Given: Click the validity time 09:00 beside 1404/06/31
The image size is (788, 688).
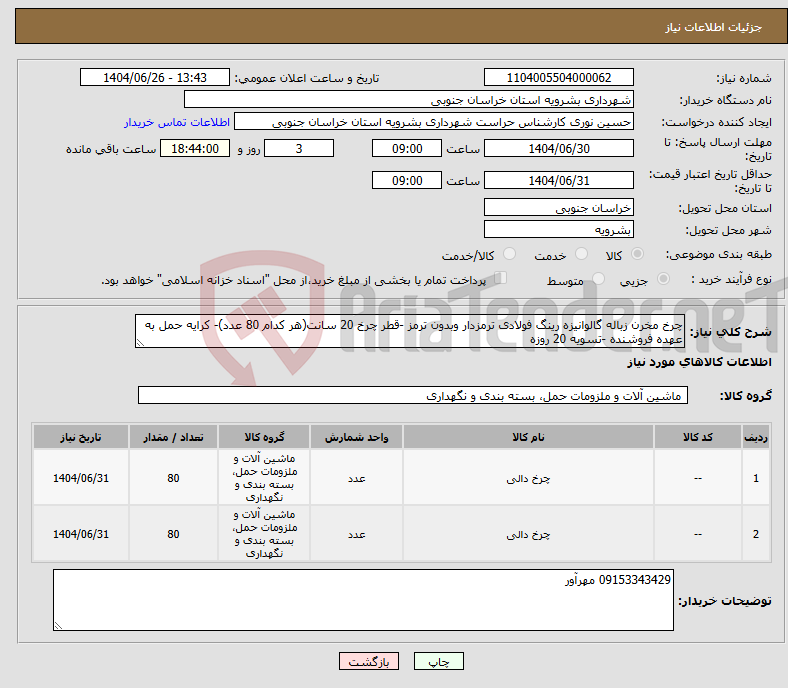Looking at the screenshot, I should (x=407, y=180).
